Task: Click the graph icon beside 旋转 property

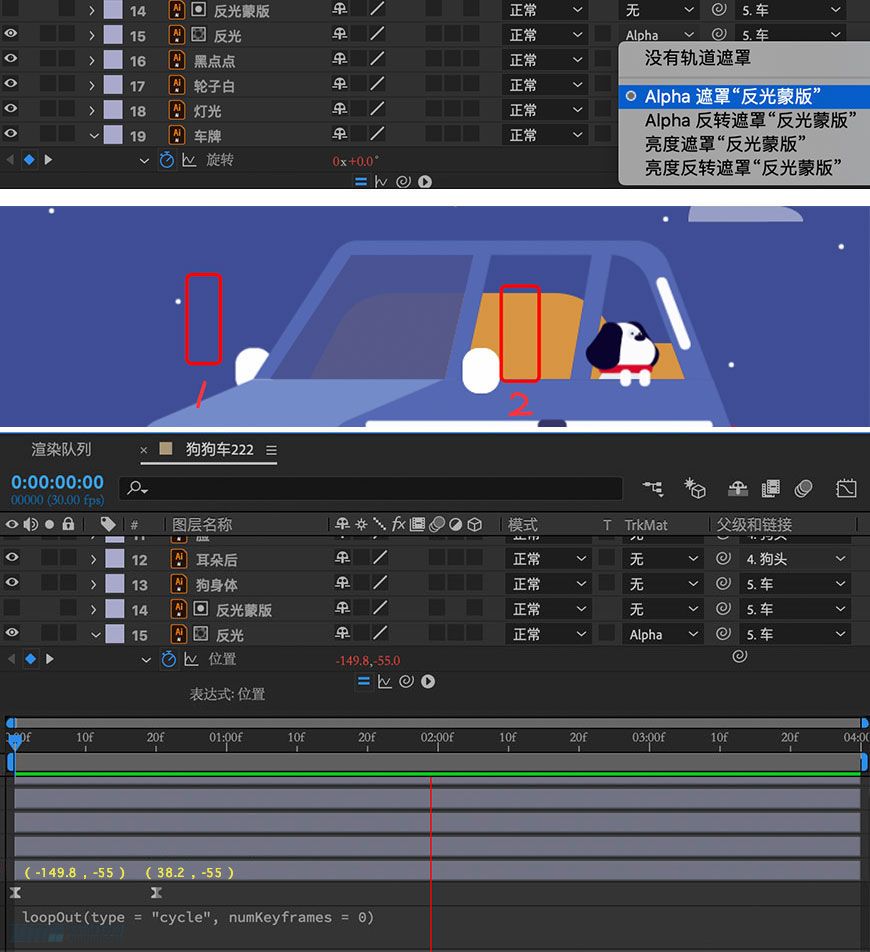Action: [189, 160]
